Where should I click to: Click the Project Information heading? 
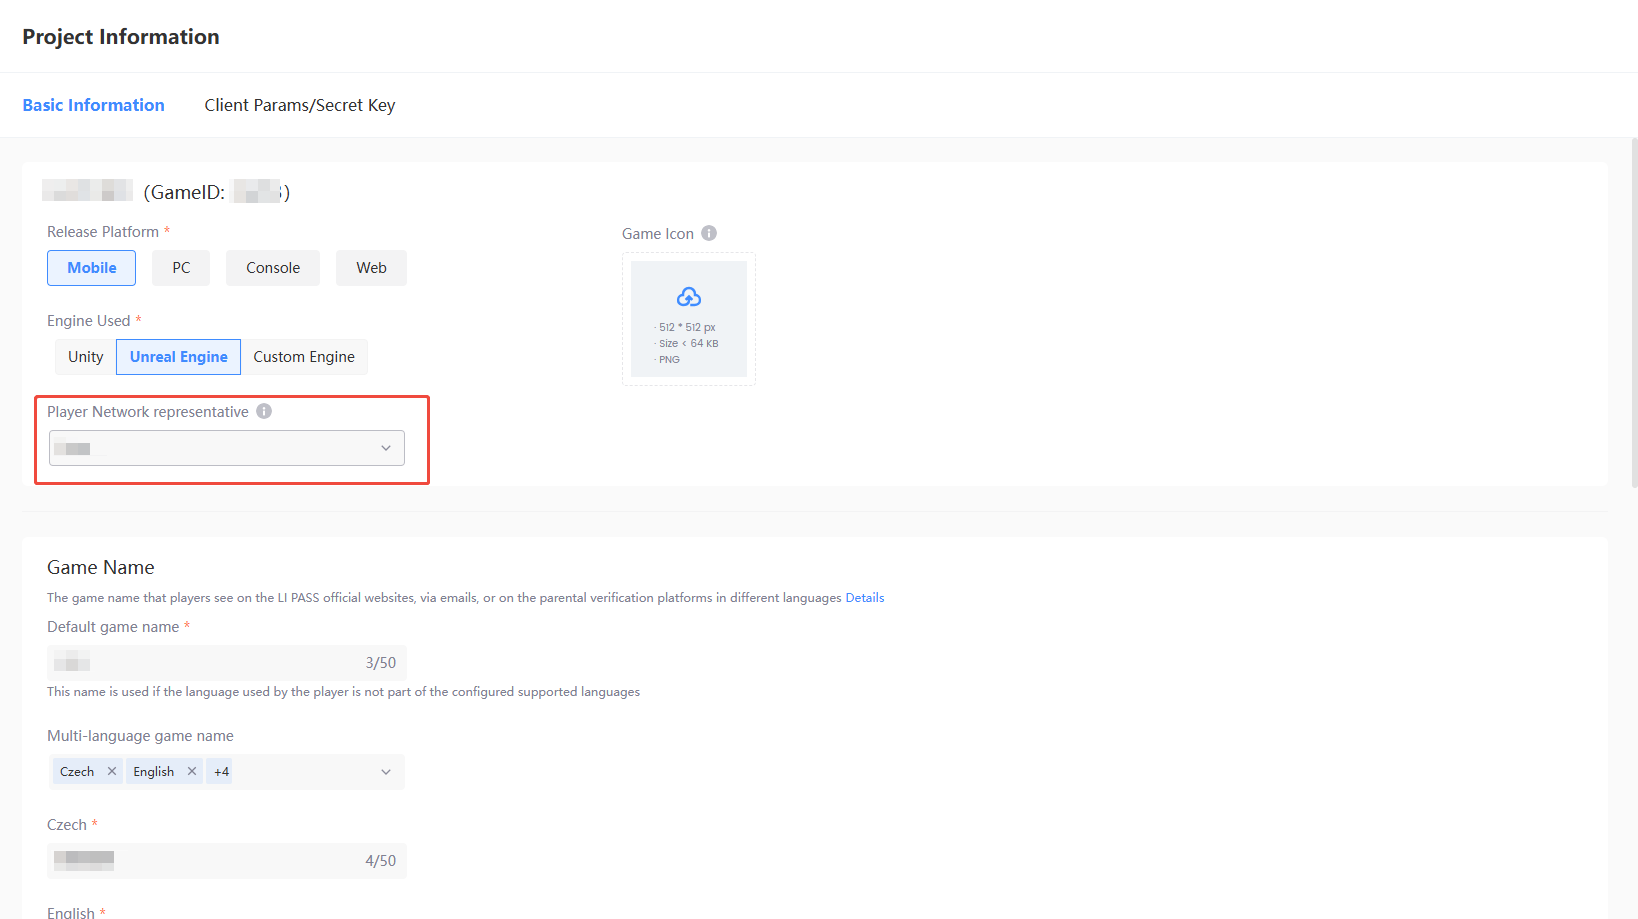[x=121, y=37]
